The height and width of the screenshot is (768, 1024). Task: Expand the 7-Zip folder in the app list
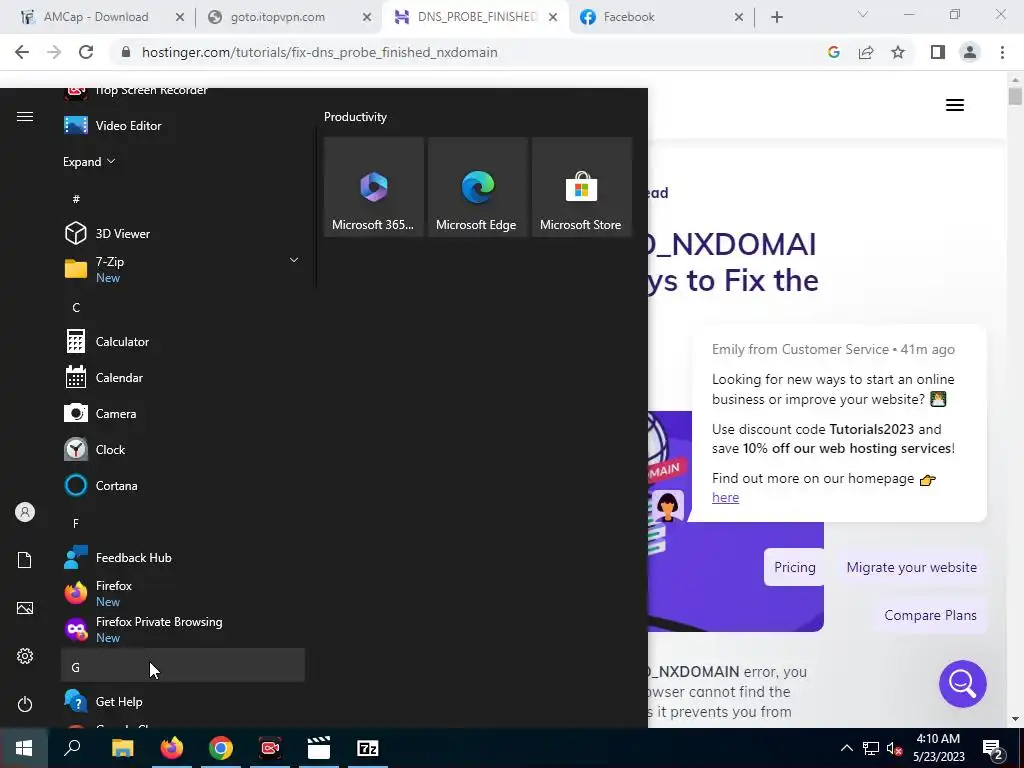[183, 269]
